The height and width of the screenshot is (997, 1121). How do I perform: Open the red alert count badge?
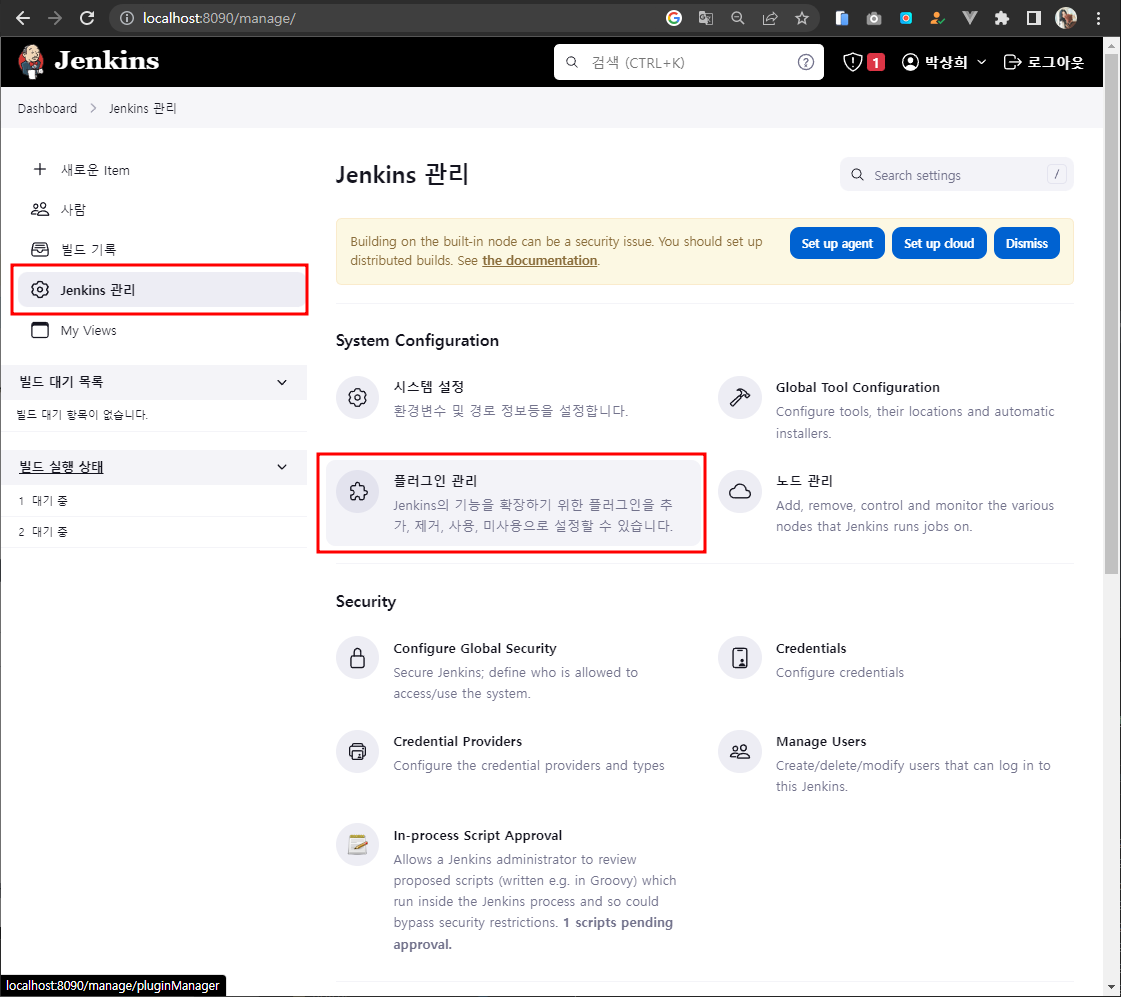pyautogui.click(x=876, y=62)
